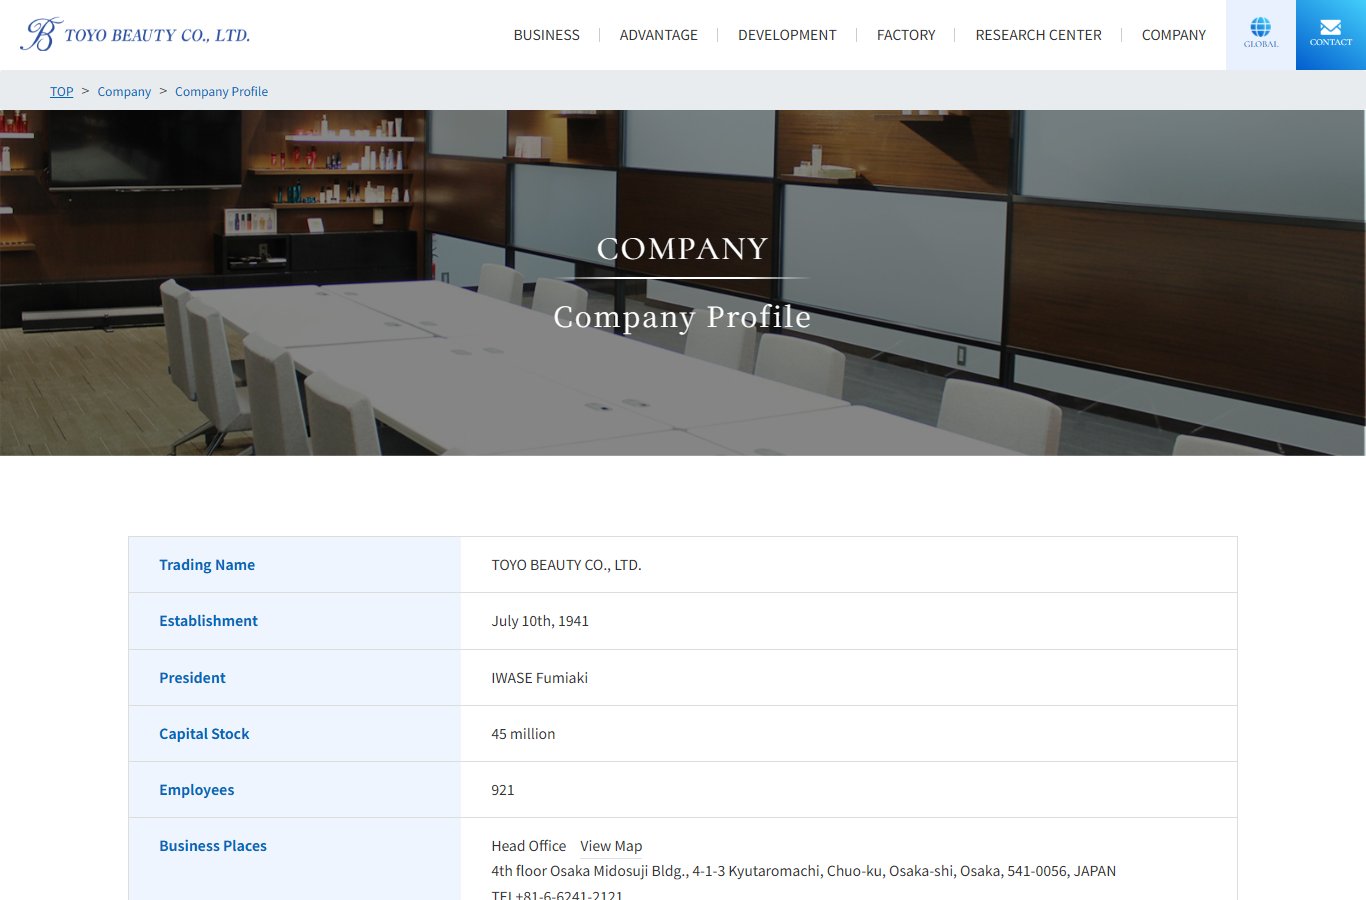This screenshot has width=1366, height=900.
Task: Click the Toyo Beauty logo
Action: [135, 35]
